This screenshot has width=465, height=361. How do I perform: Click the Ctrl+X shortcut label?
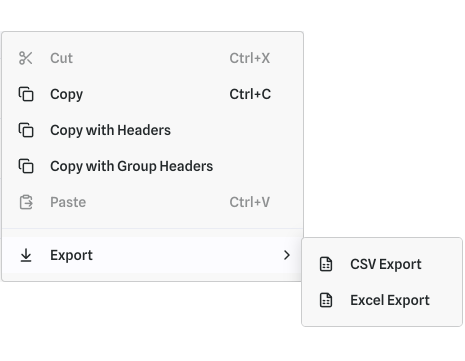click(250, 58)
